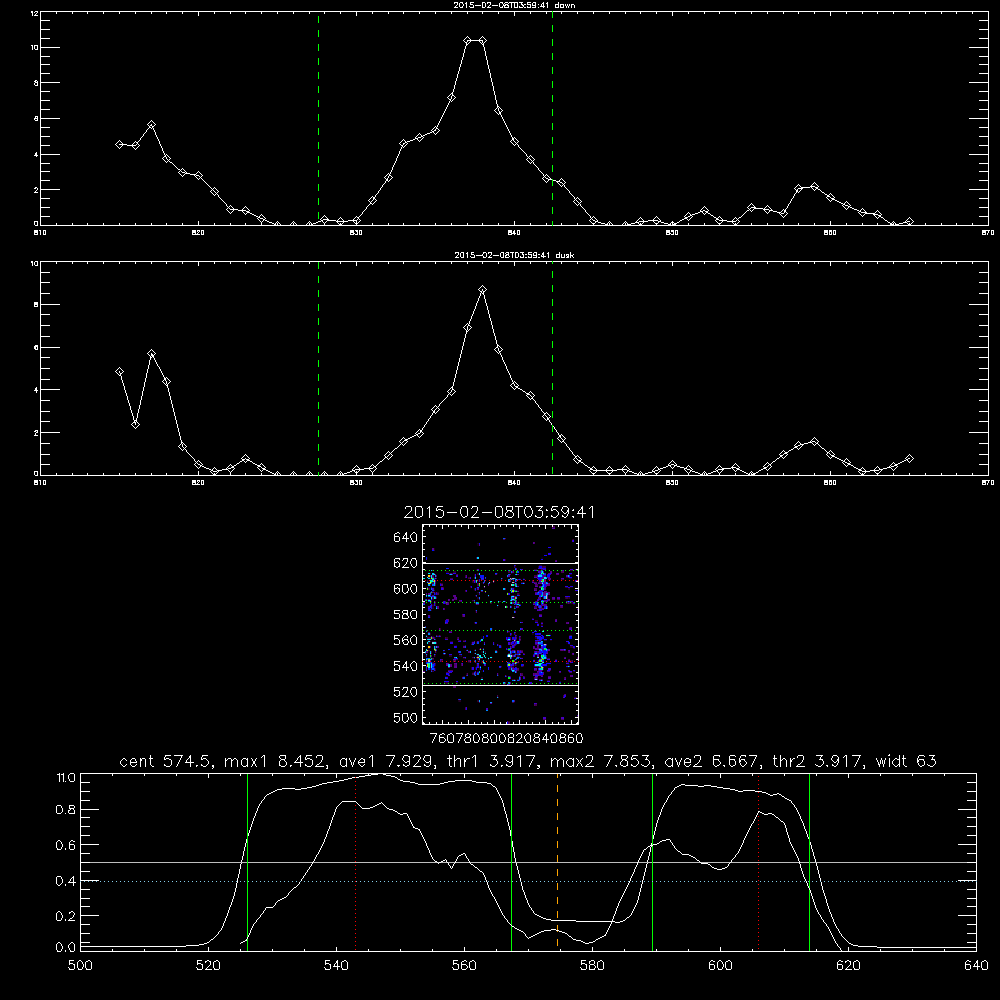Click y-axis label 10 on the dusk plot
Screen dimensions: 1000x1000
click(x=34, y=263)
